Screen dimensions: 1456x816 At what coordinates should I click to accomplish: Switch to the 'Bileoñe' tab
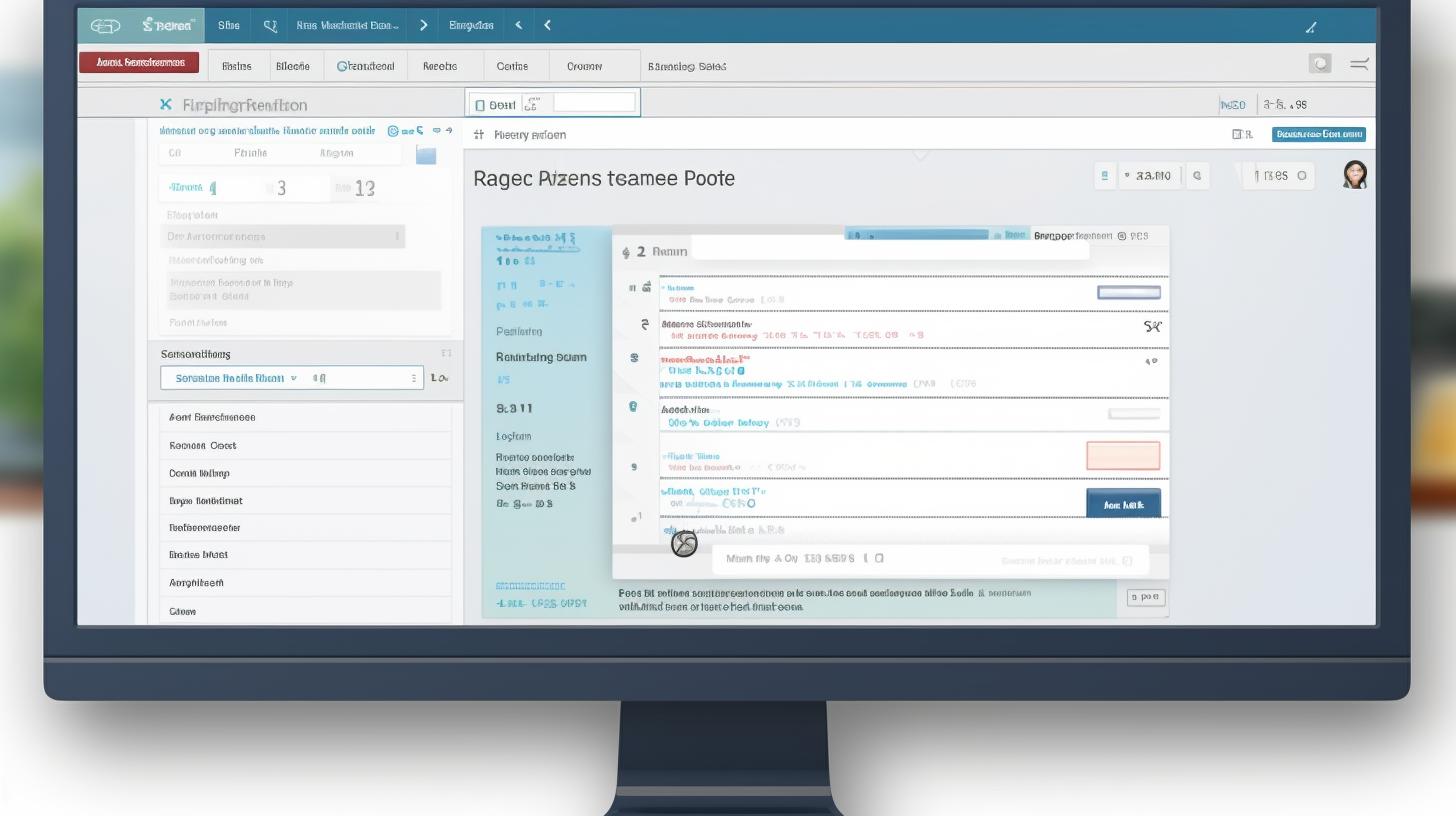coord(292,66)
